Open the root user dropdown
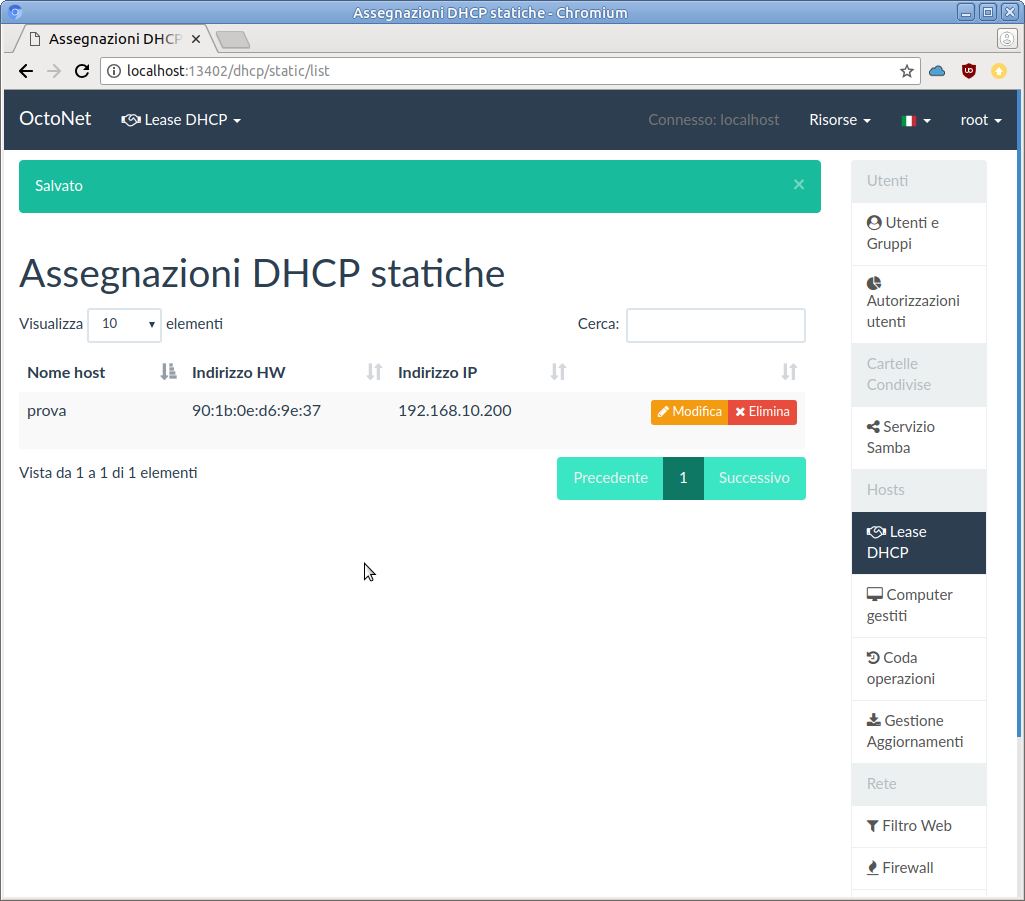This screenshot has width=1025, height=901. (981, 120)
